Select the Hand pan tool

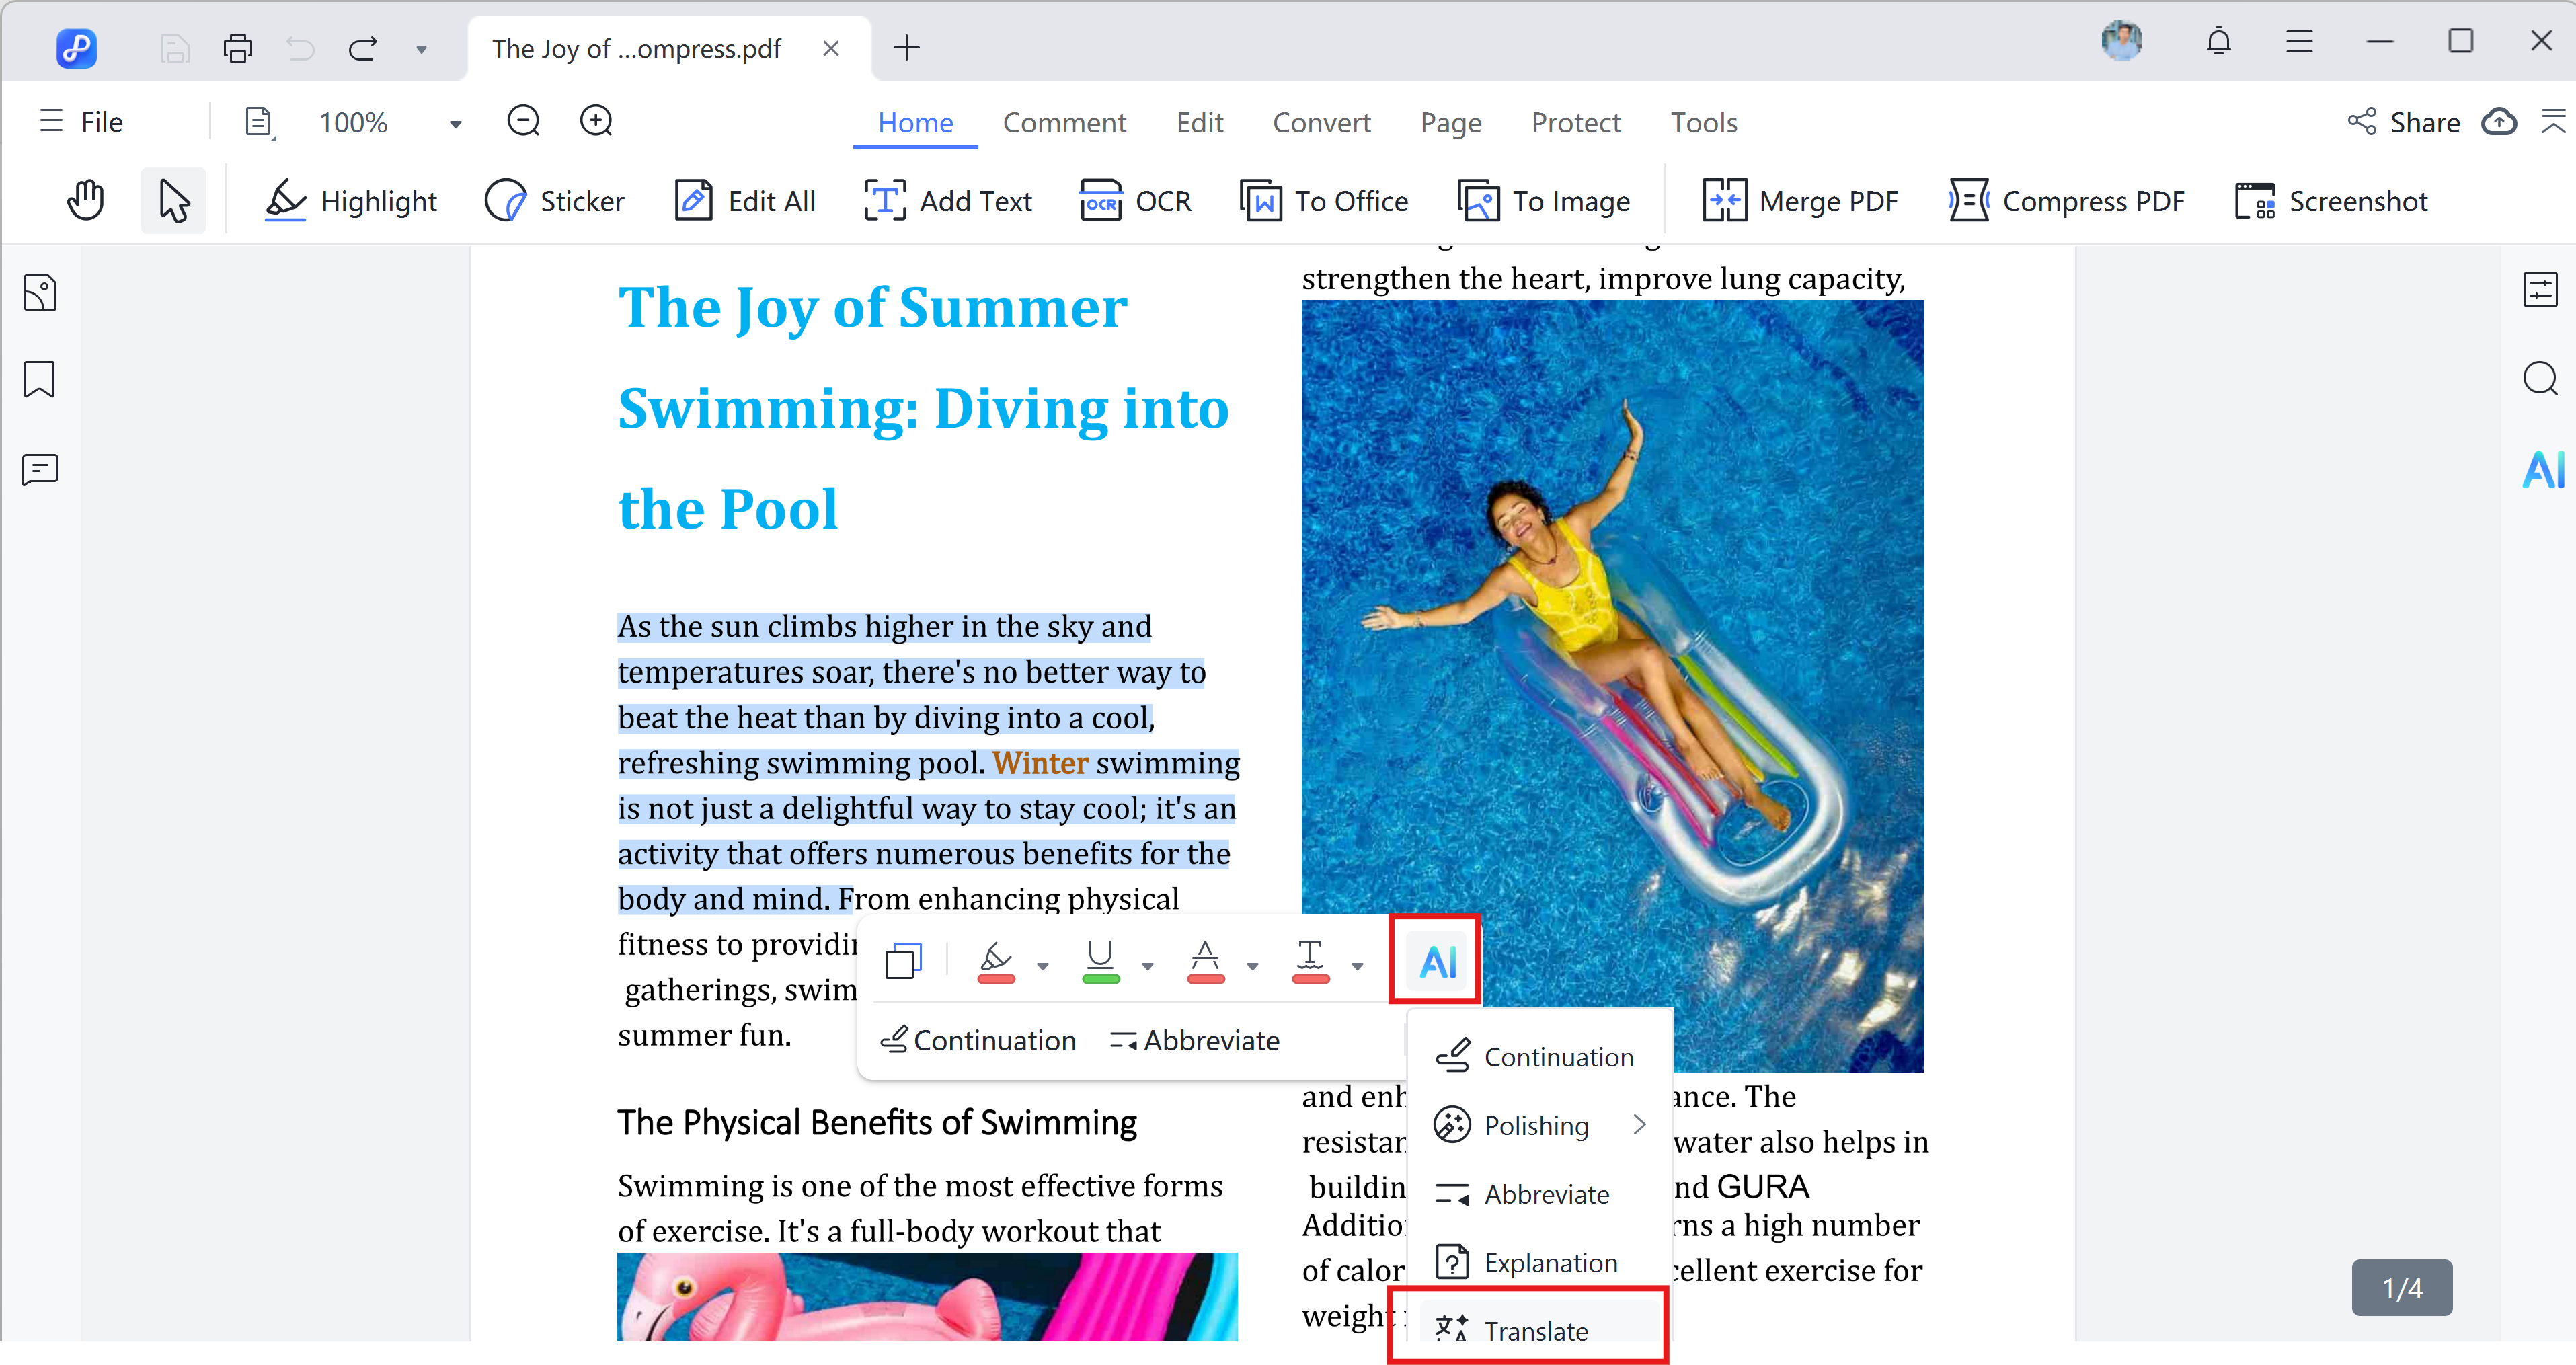[x=86, y=201]
